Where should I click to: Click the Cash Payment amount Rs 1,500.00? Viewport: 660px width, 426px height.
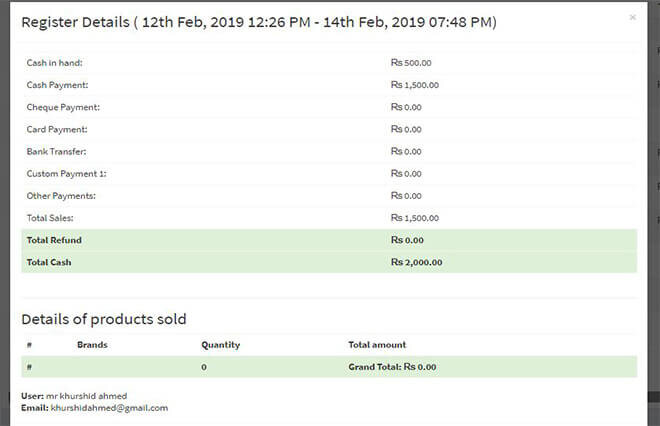414,85
